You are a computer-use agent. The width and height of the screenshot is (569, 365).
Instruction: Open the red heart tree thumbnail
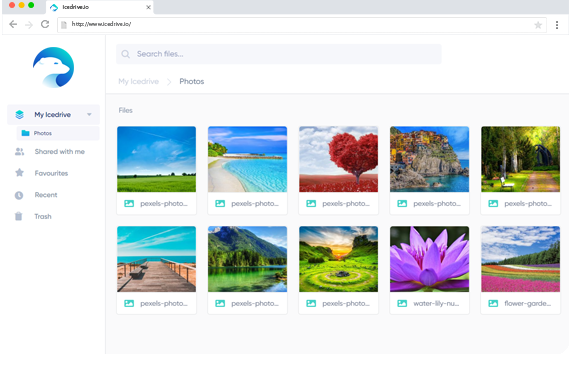pos(339,159)
